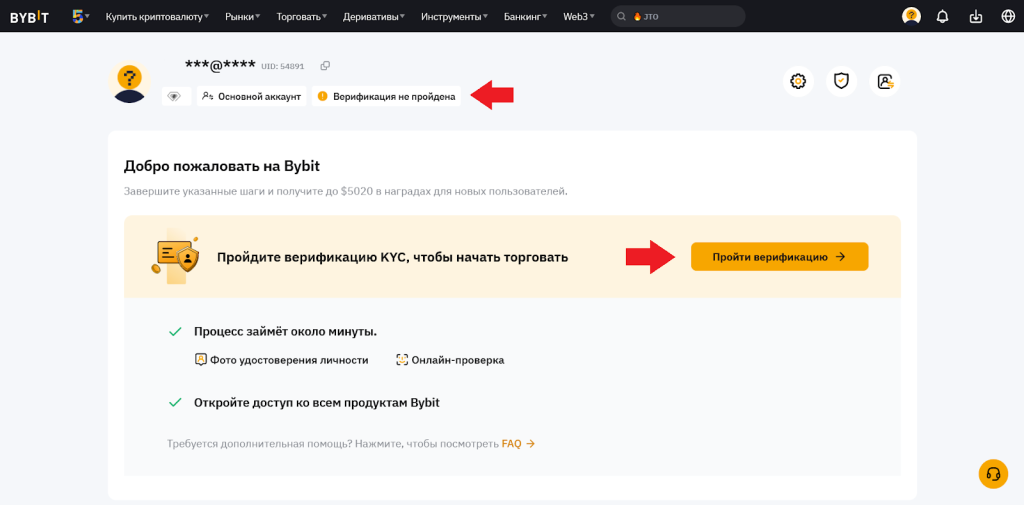Toggle eye icon to show account info
This screenshot has width=1024, height=505.
(x=174, y=96)
